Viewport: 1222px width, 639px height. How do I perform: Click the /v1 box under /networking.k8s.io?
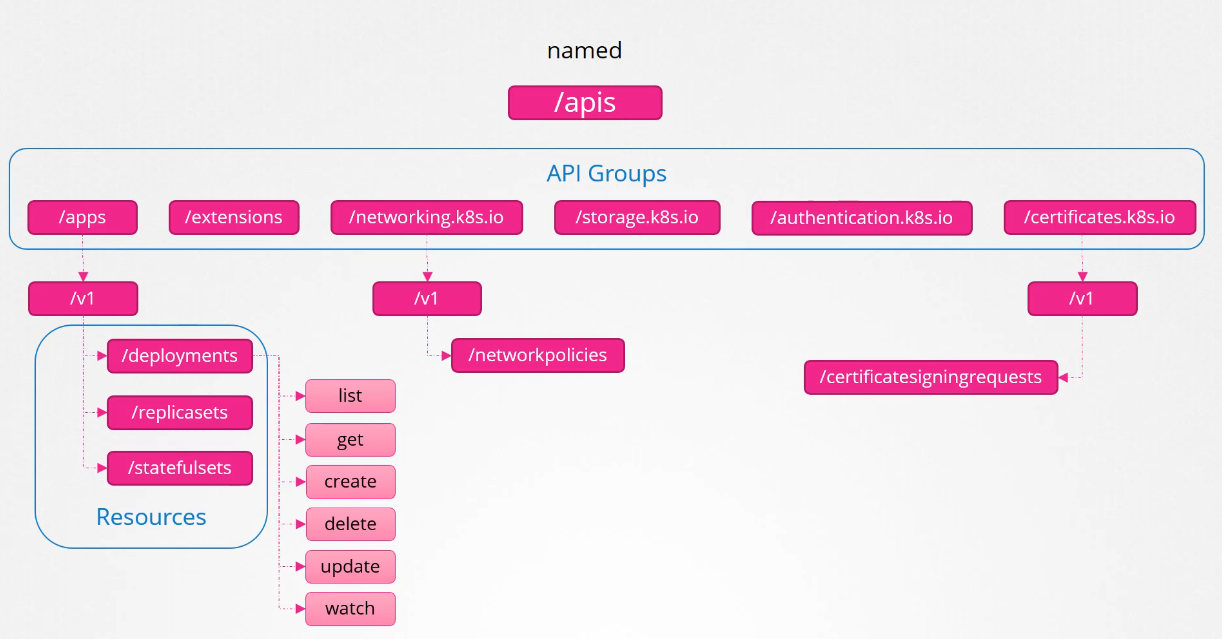click(x=427, y=299)
